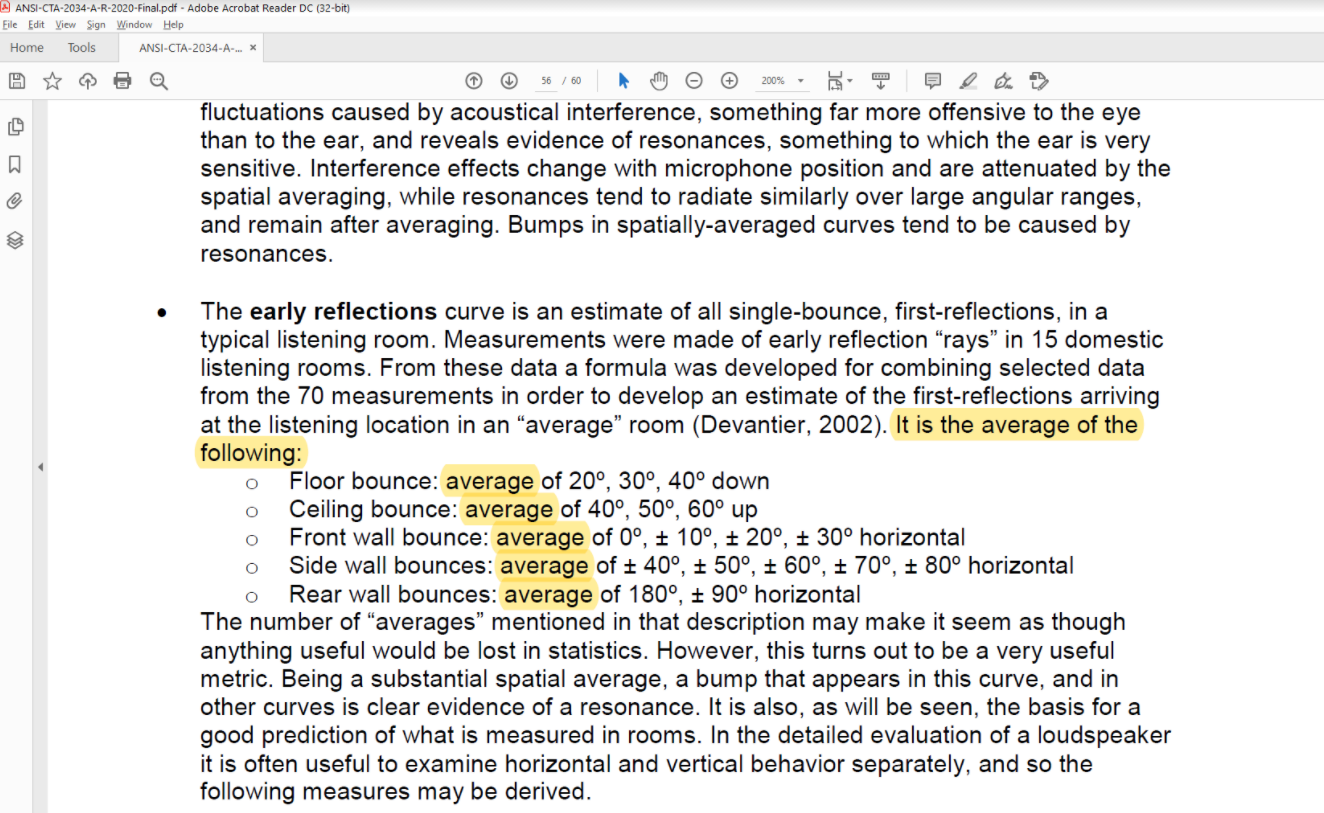Activate the hand pan tool
Screen dimensions: 1324x813
click(659, 81)
